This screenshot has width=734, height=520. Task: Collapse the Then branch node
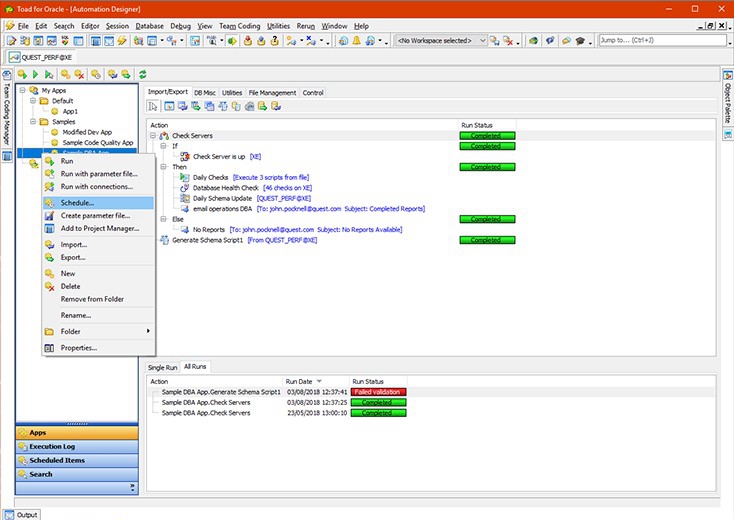(163, 167)
